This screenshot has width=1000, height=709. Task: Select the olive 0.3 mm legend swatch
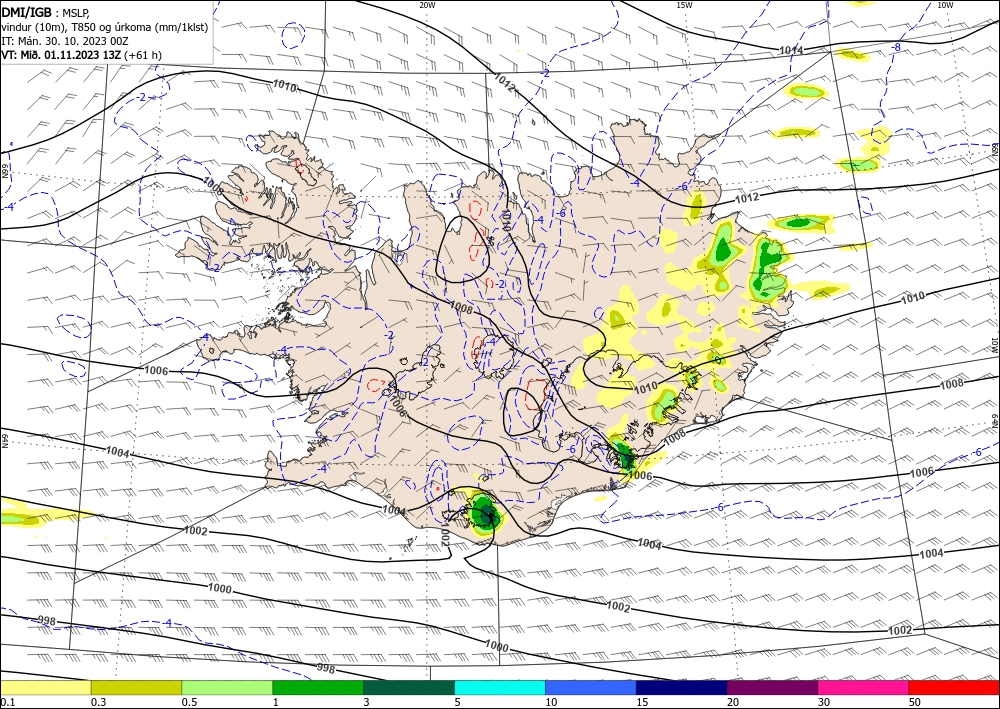pyautogui.click(x=136, y=687)
